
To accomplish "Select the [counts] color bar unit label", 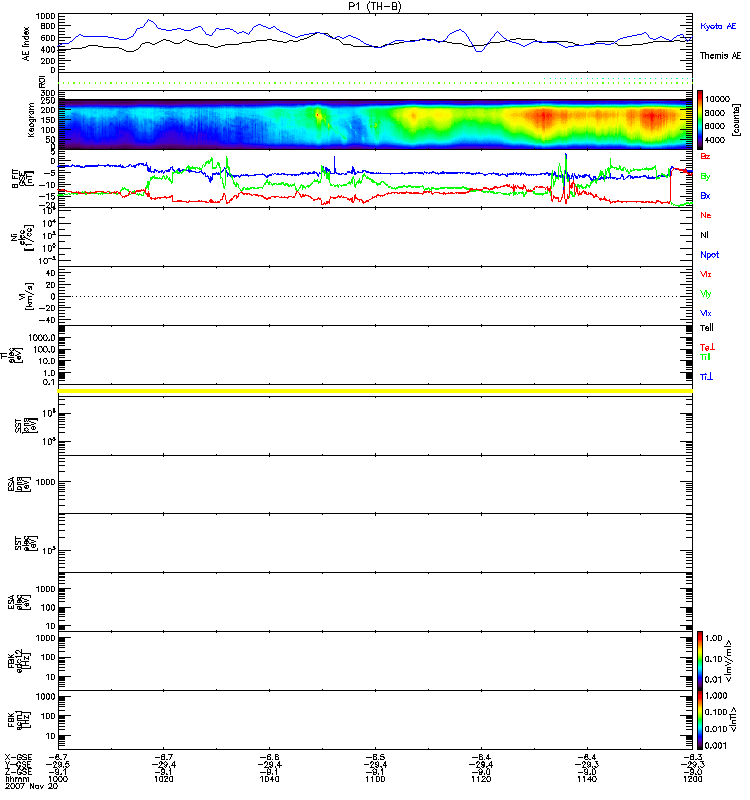I will pos(736,120).
